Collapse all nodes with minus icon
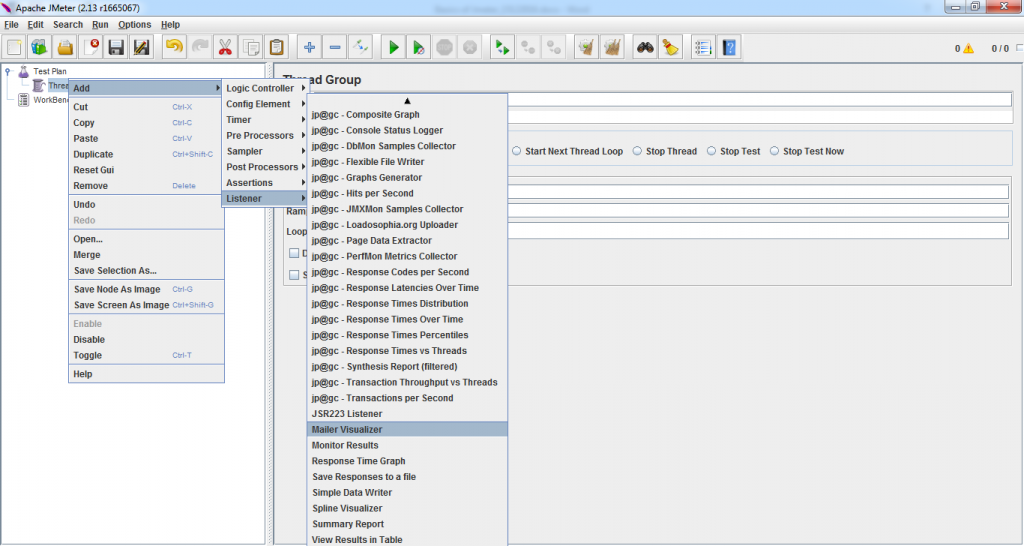The width and height of the screenshot is (1024, 546). (x=334, y=47)
